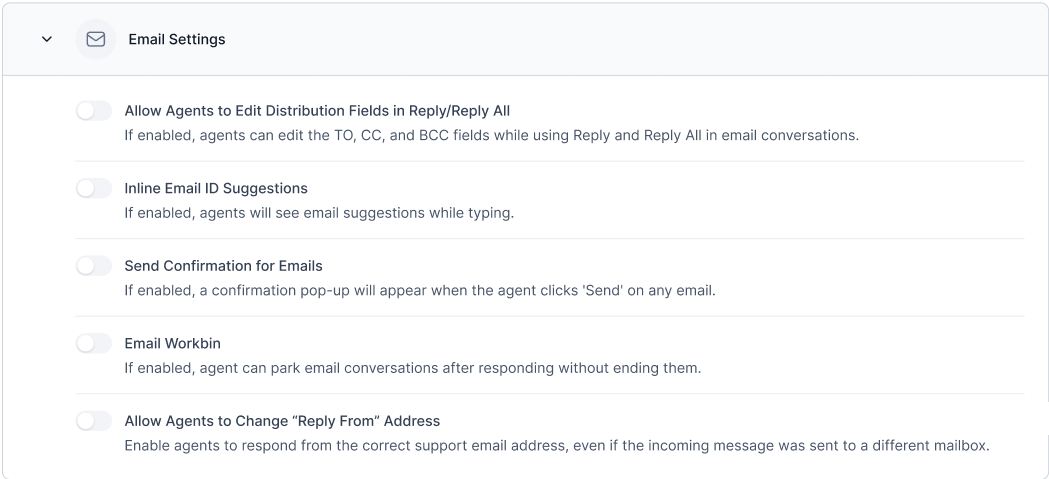The width and height of the screenshot is (1049, 479).
Task: Click the 'Edit Distribution Fields in Reply/Reply All' label
Action: point(317,111)
